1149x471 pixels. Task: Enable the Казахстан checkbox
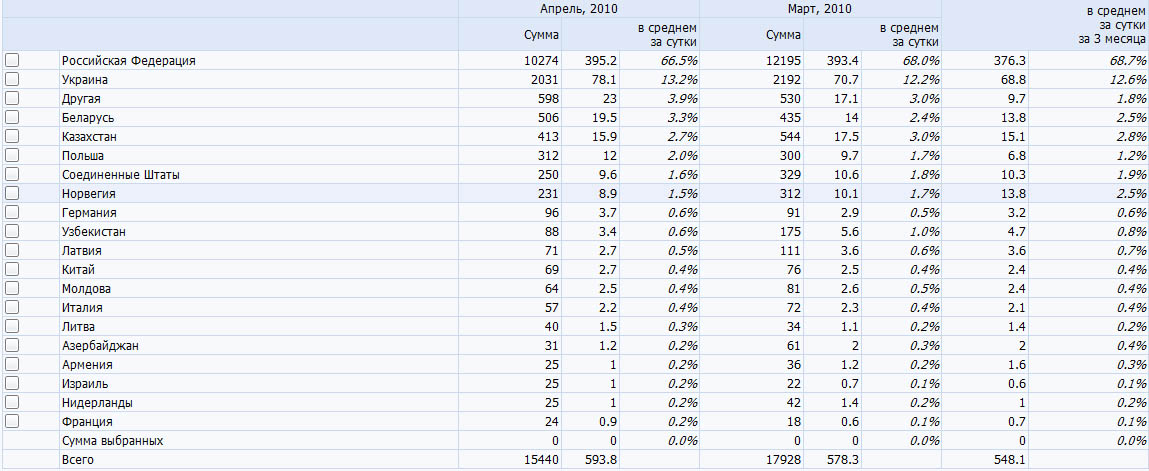click(x=12, y=136)
